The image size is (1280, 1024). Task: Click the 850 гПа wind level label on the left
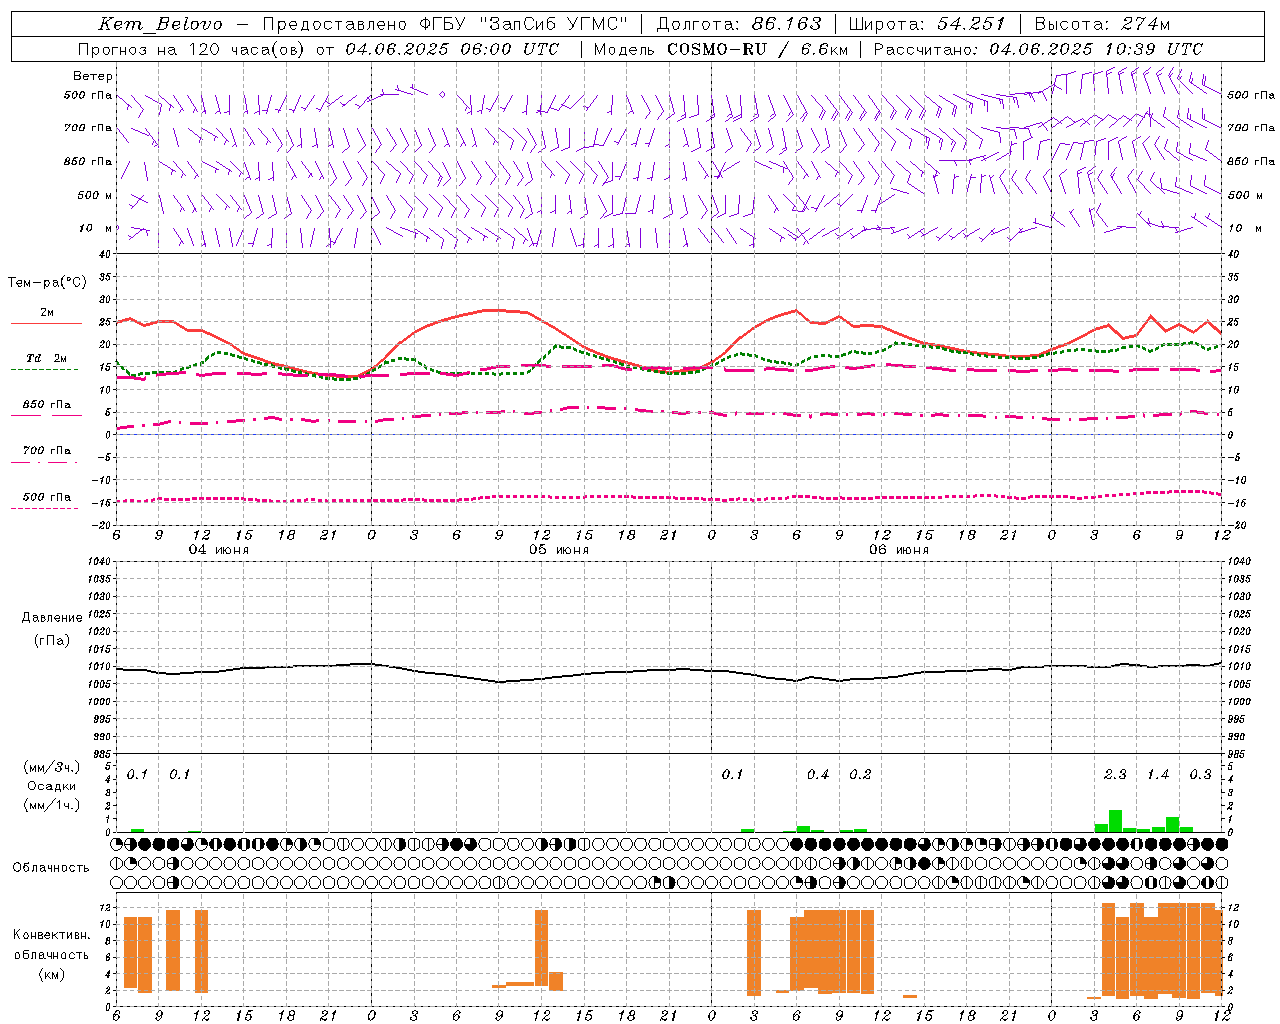point(88,161)
